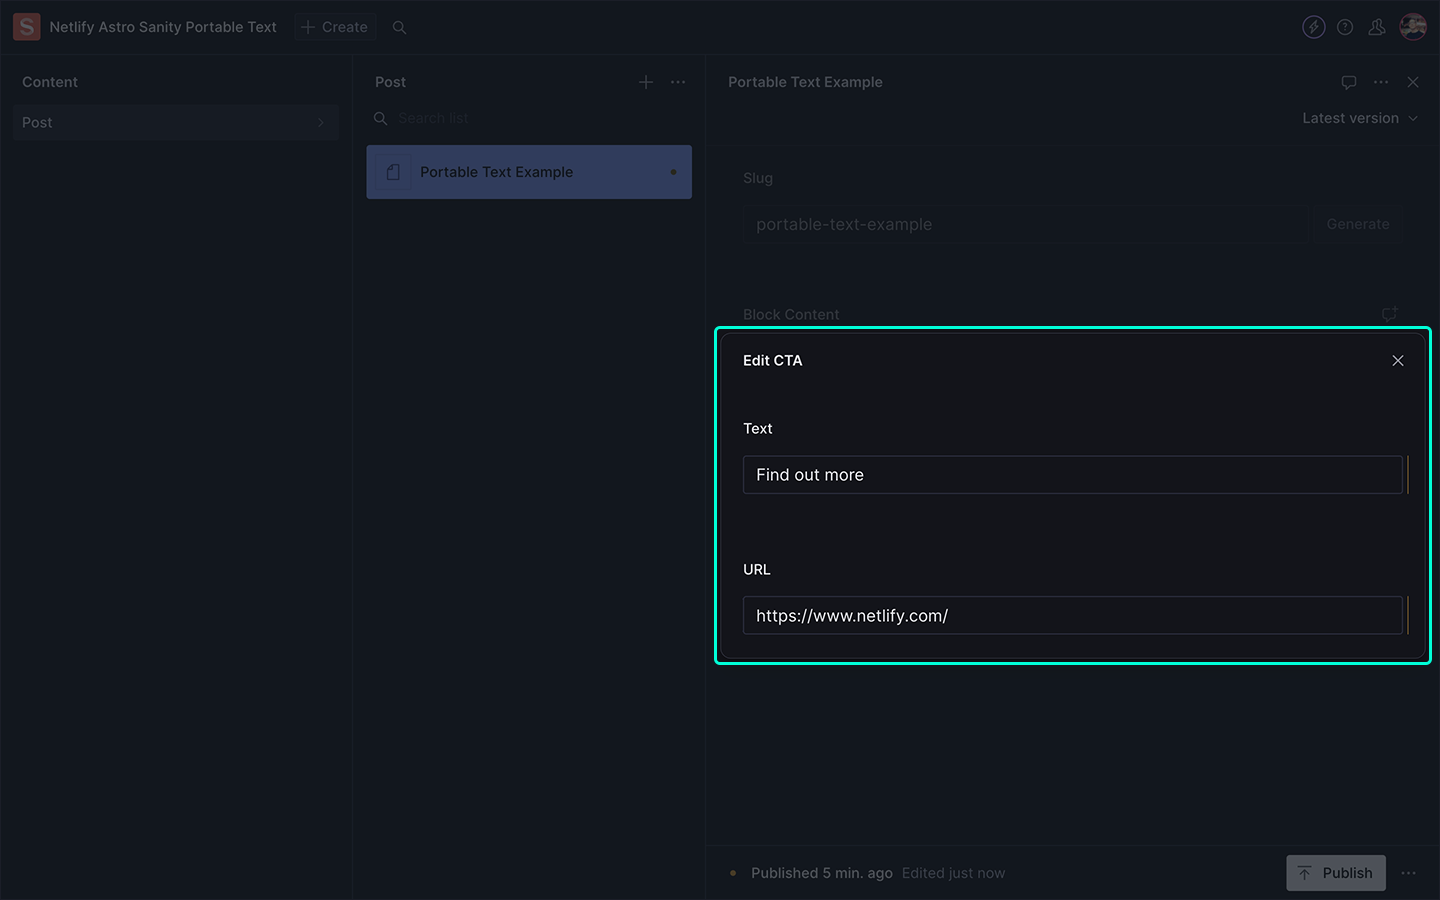This screenshot has height=900, width=1440.
Task: Click the Edit CTA dialog title
Action: pos(772,361)
